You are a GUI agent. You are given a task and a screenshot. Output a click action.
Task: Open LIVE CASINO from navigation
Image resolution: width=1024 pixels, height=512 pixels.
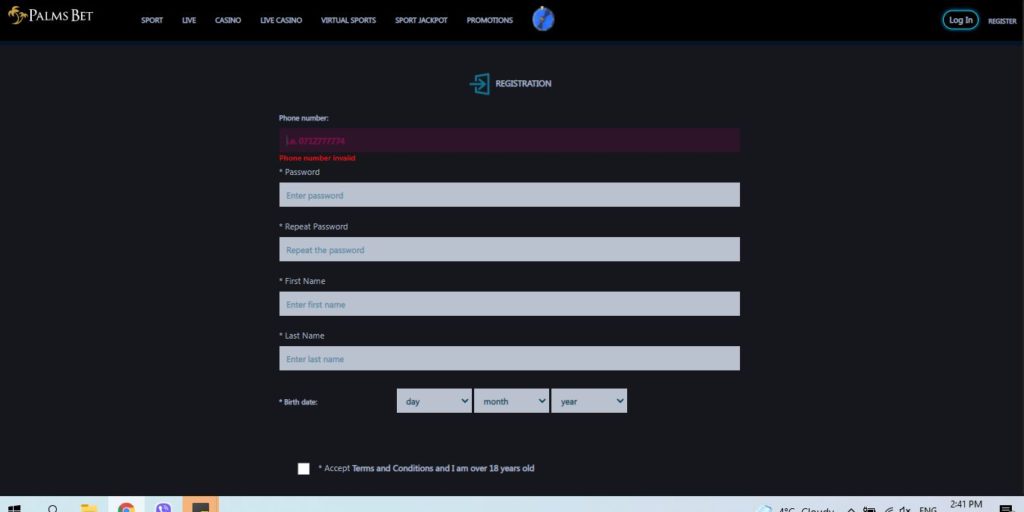pyautogui.click(x=281, y=20)
